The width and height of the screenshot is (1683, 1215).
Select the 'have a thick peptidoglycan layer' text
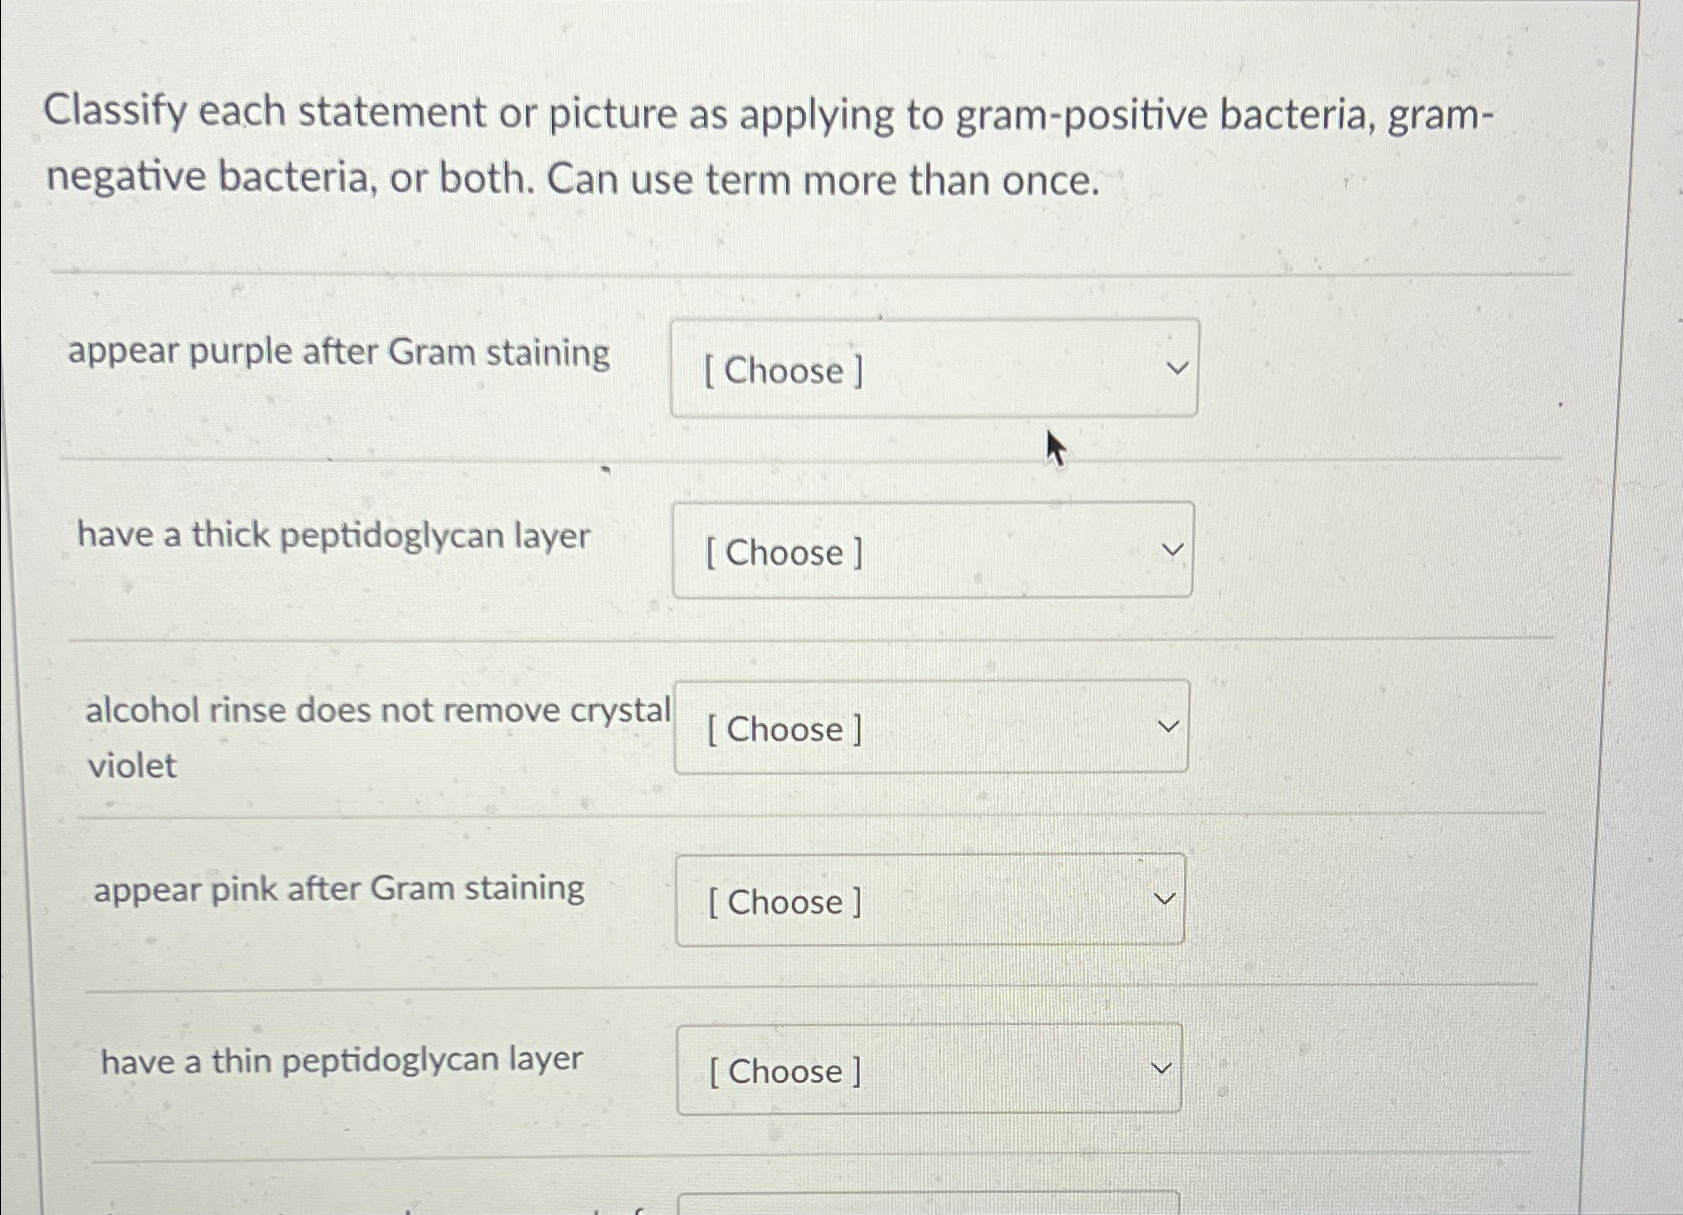332,536
